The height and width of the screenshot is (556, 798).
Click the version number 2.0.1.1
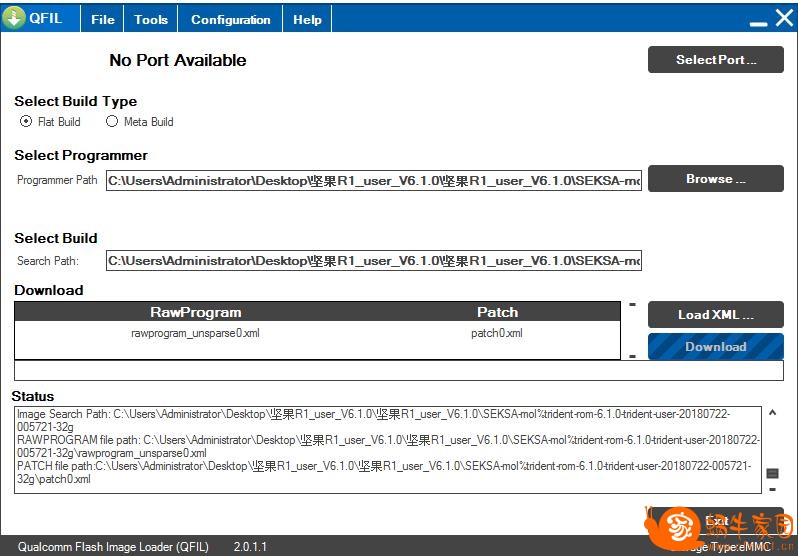(x=250, y=547)
